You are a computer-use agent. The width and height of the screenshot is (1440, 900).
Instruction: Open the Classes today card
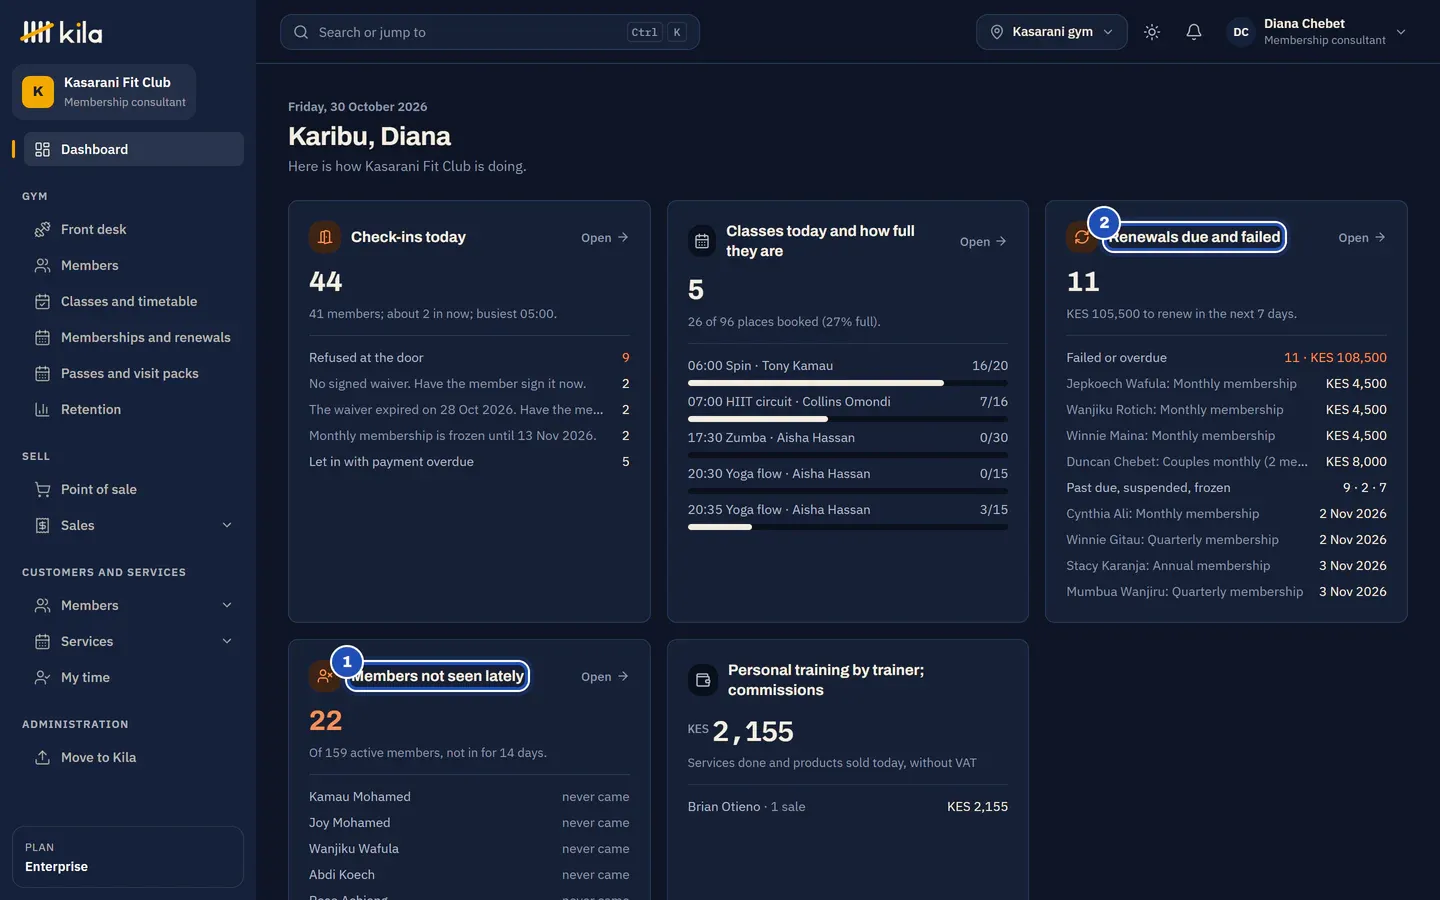(983, 242)
